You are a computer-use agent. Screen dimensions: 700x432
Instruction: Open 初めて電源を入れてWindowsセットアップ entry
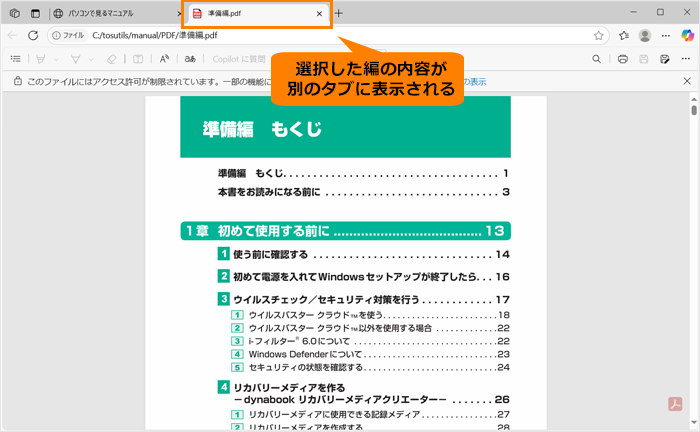point(363,277)
